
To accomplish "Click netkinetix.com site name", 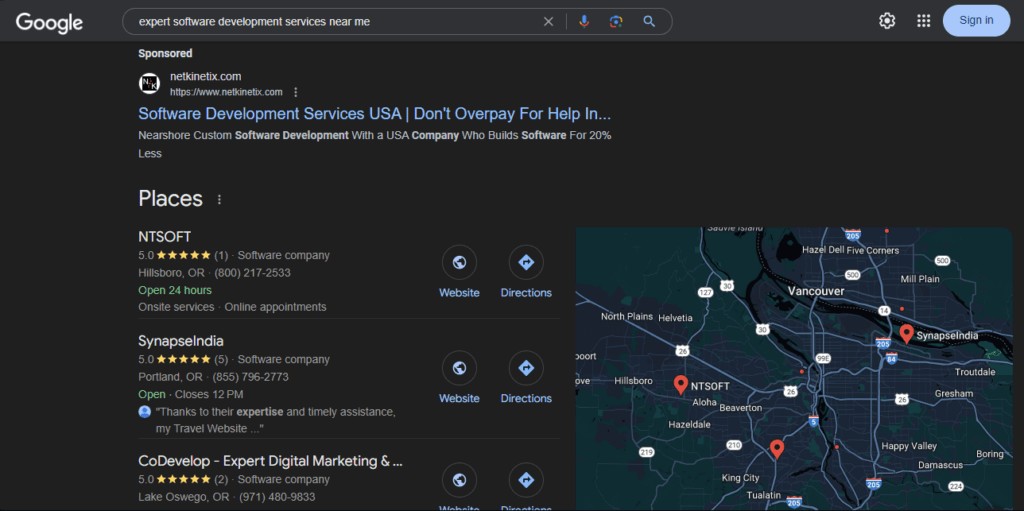I will pyautogui.click(x=206, y=76).
